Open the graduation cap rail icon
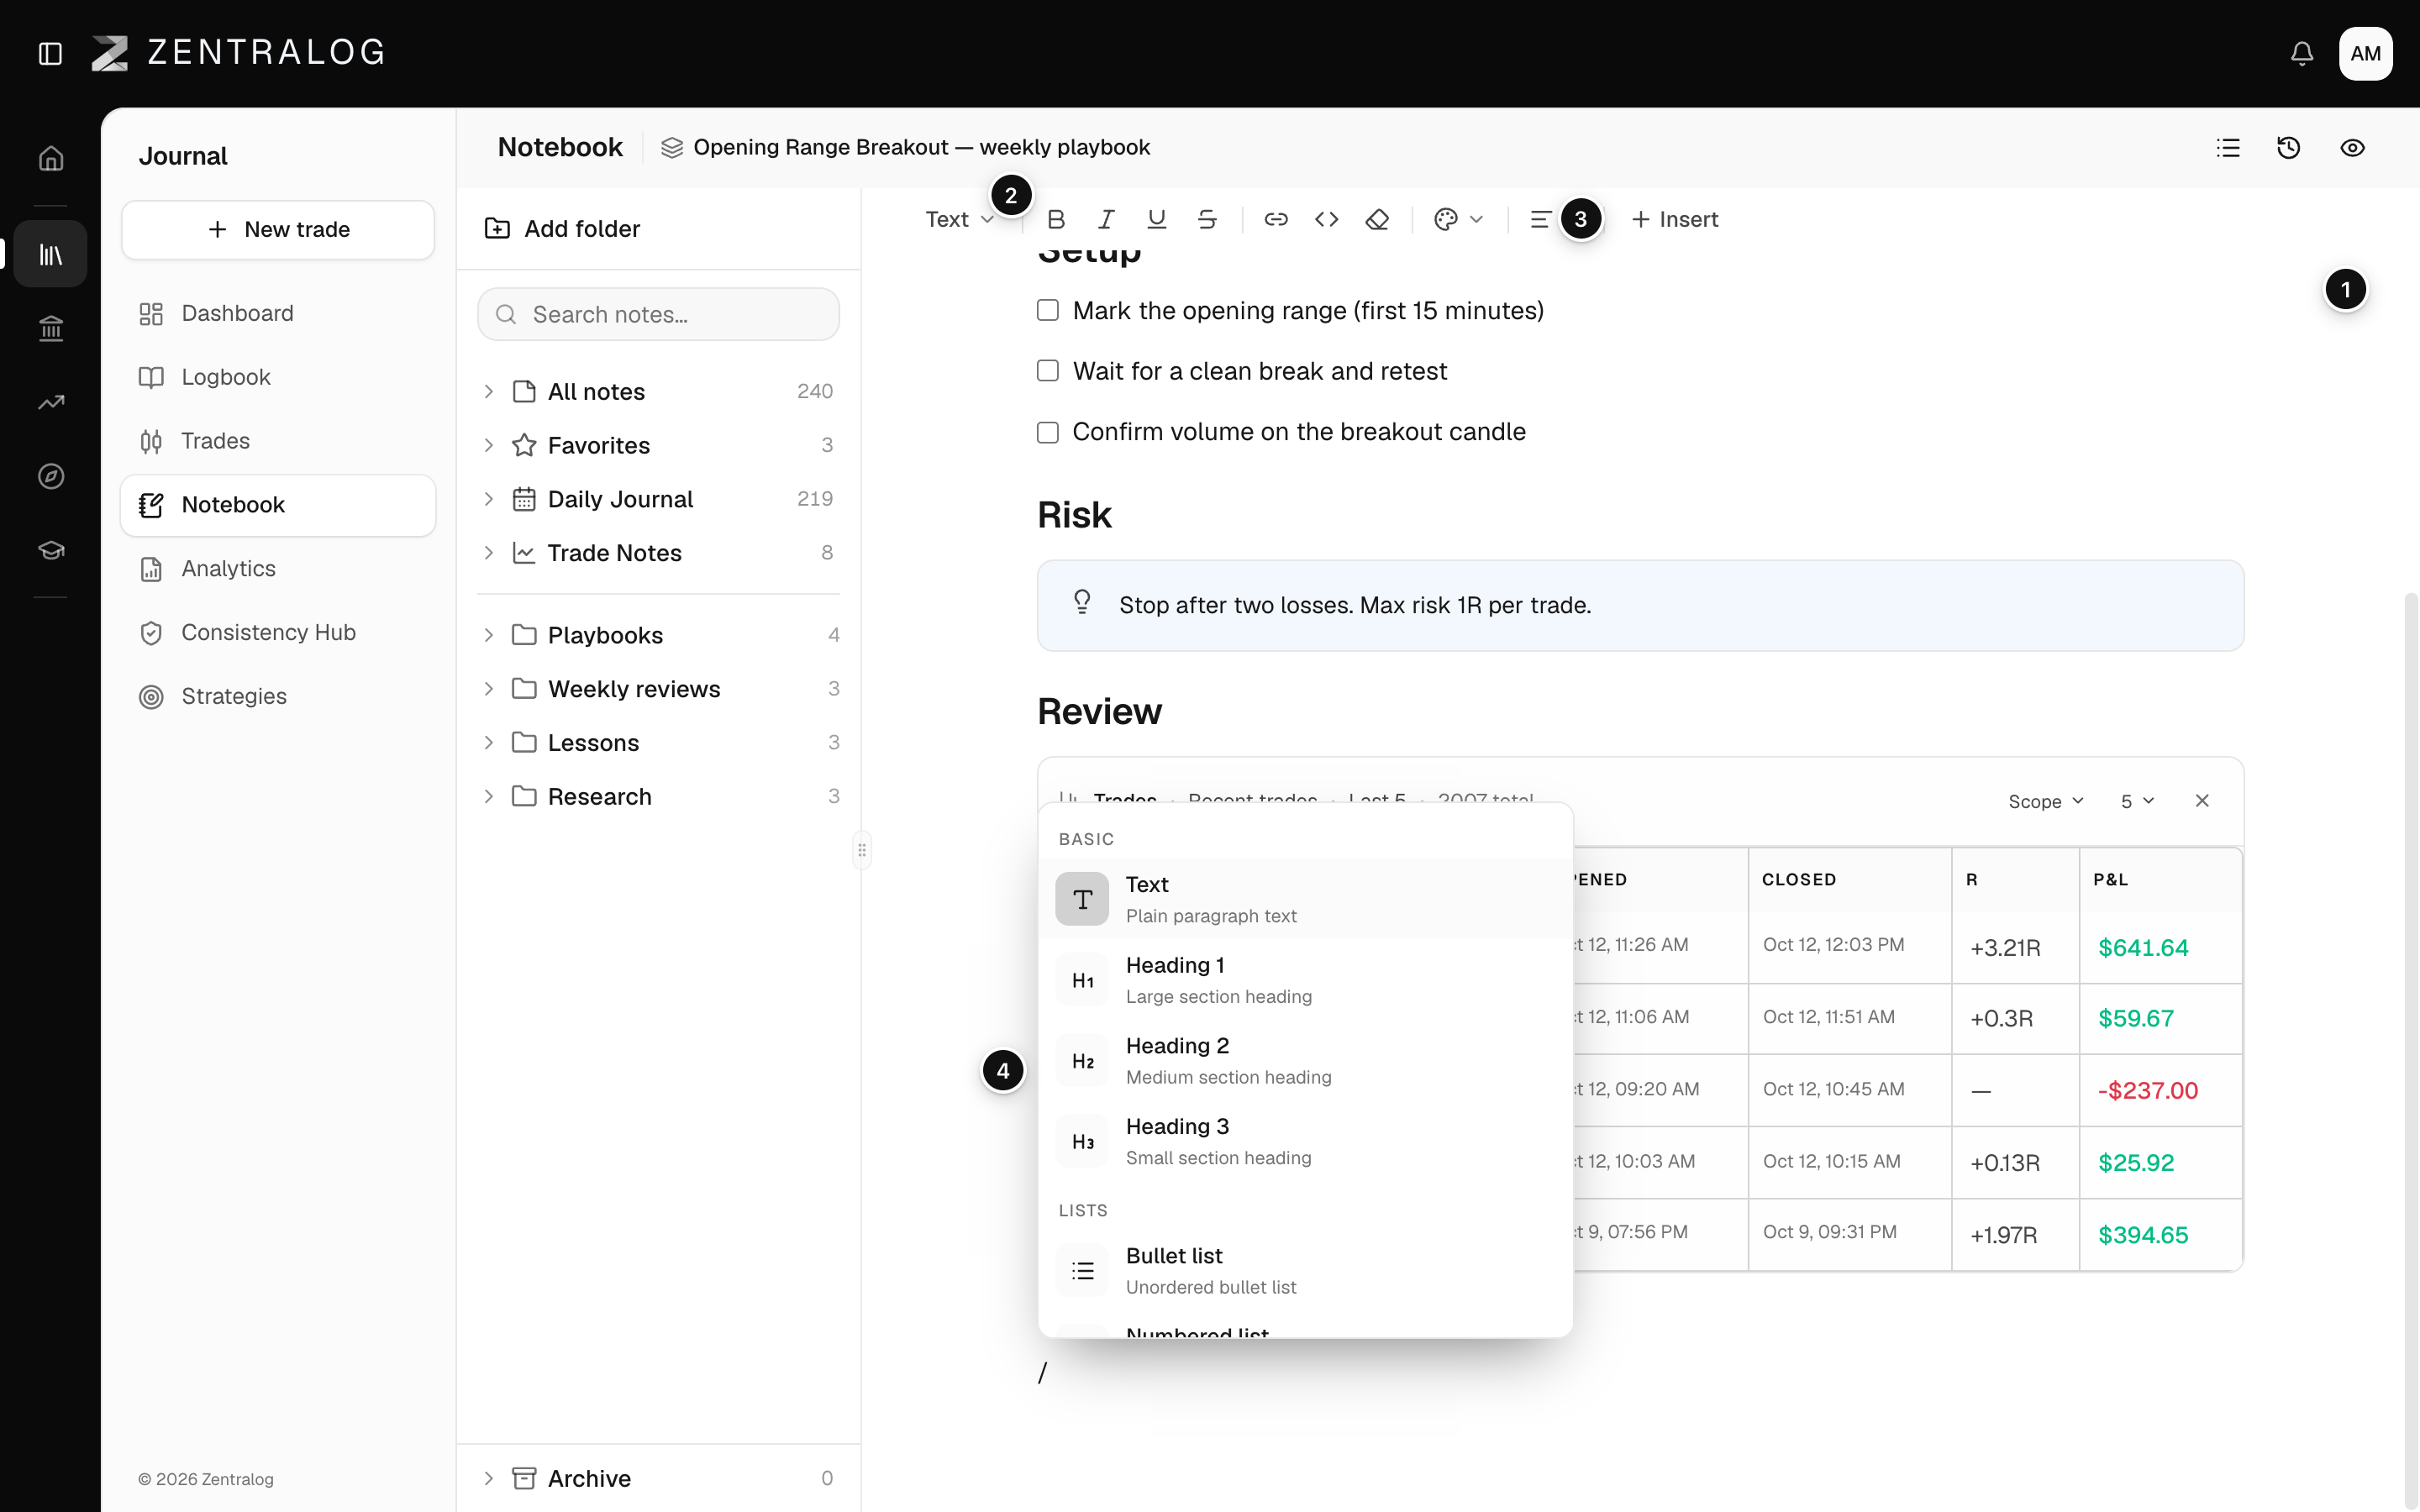The width and height of the screenshot is (2420, 1512). tap(51, 550)
